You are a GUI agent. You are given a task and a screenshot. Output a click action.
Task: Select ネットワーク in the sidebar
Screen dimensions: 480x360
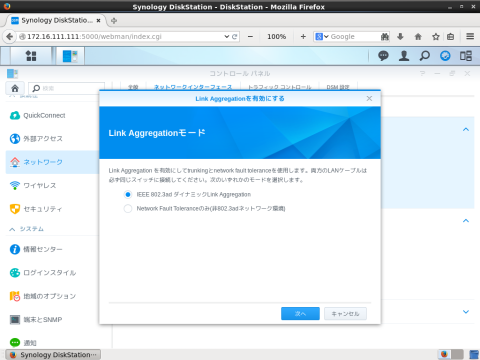click(52, 162)
